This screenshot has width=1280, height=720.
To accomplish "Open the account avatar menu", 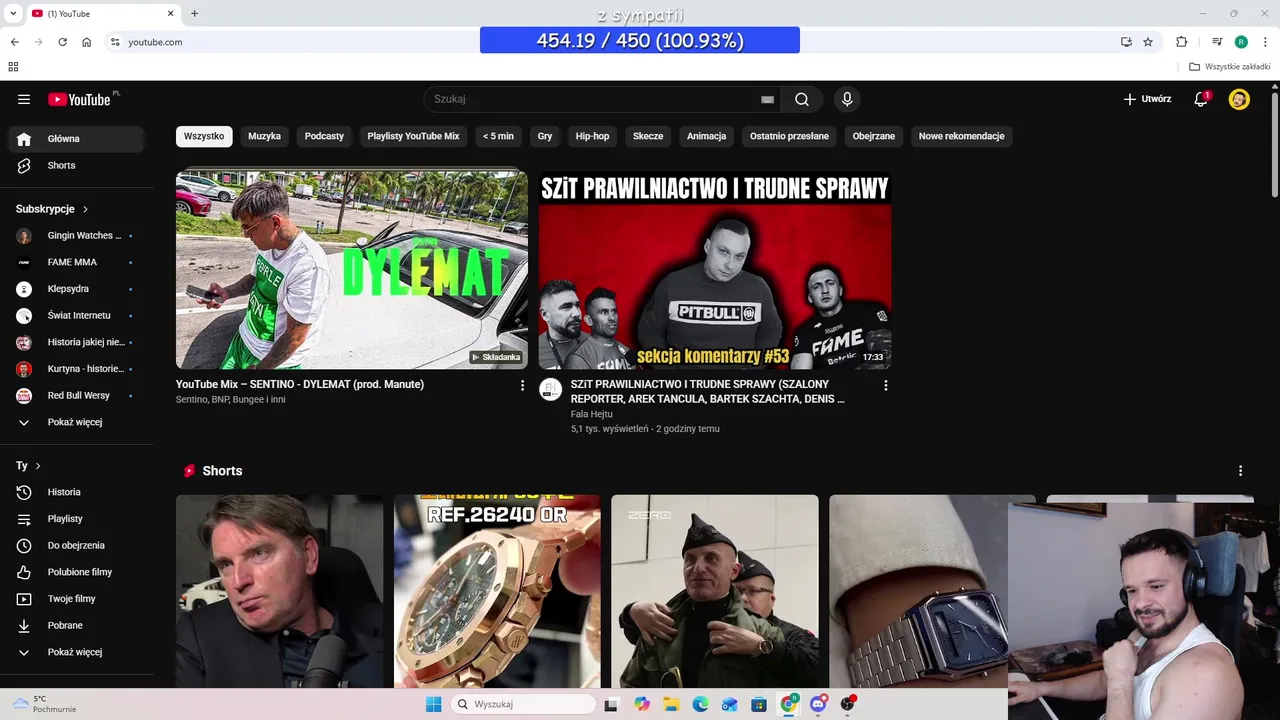I will 1239,99.
